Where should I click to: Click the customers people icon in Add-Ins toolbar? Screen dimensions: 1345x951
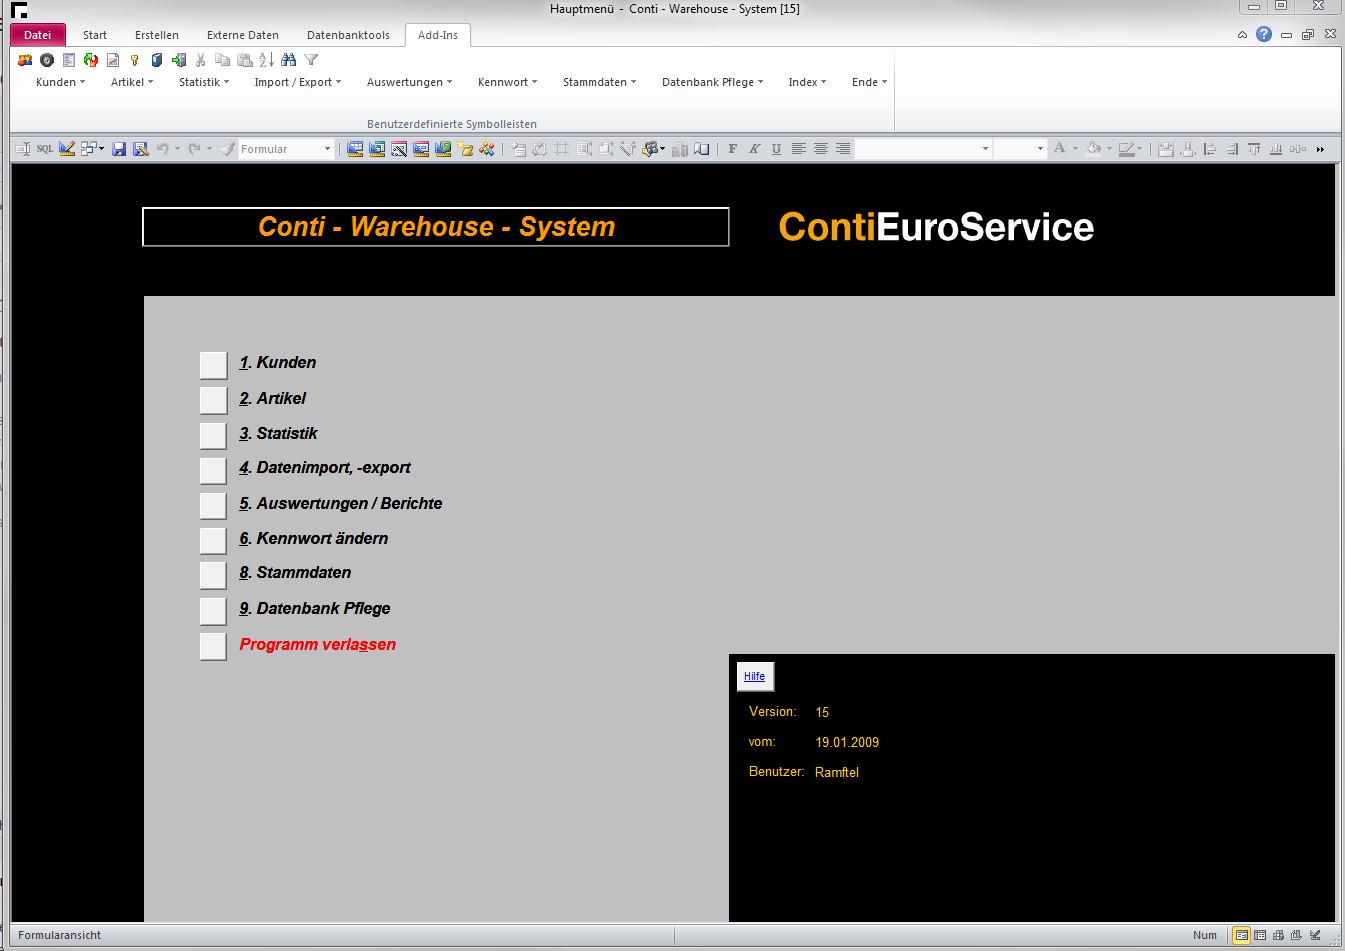[x=25, y=60]
